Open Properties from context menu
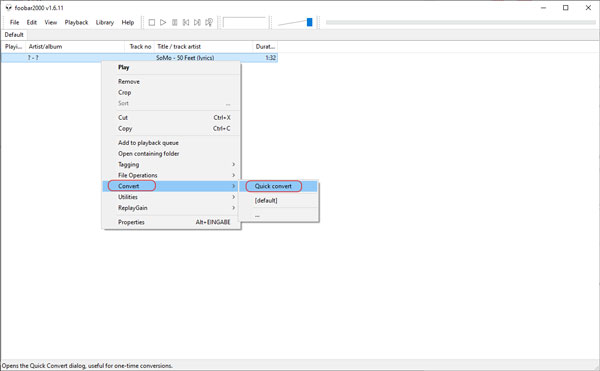The height and width of the screenshot is (371, 600). tap(171, 222)
